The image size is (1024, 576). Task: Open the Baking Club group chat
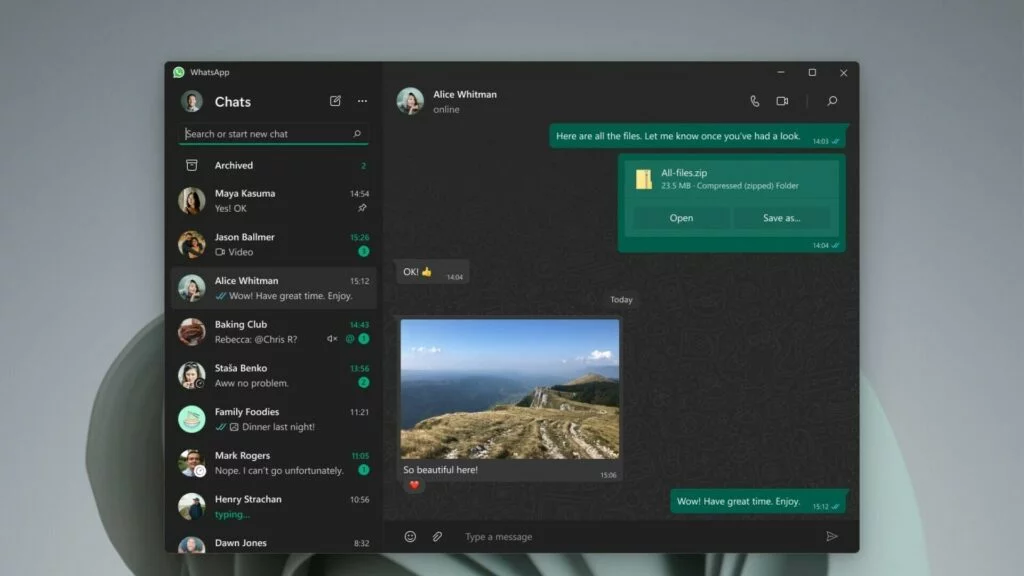click(274, 332)
